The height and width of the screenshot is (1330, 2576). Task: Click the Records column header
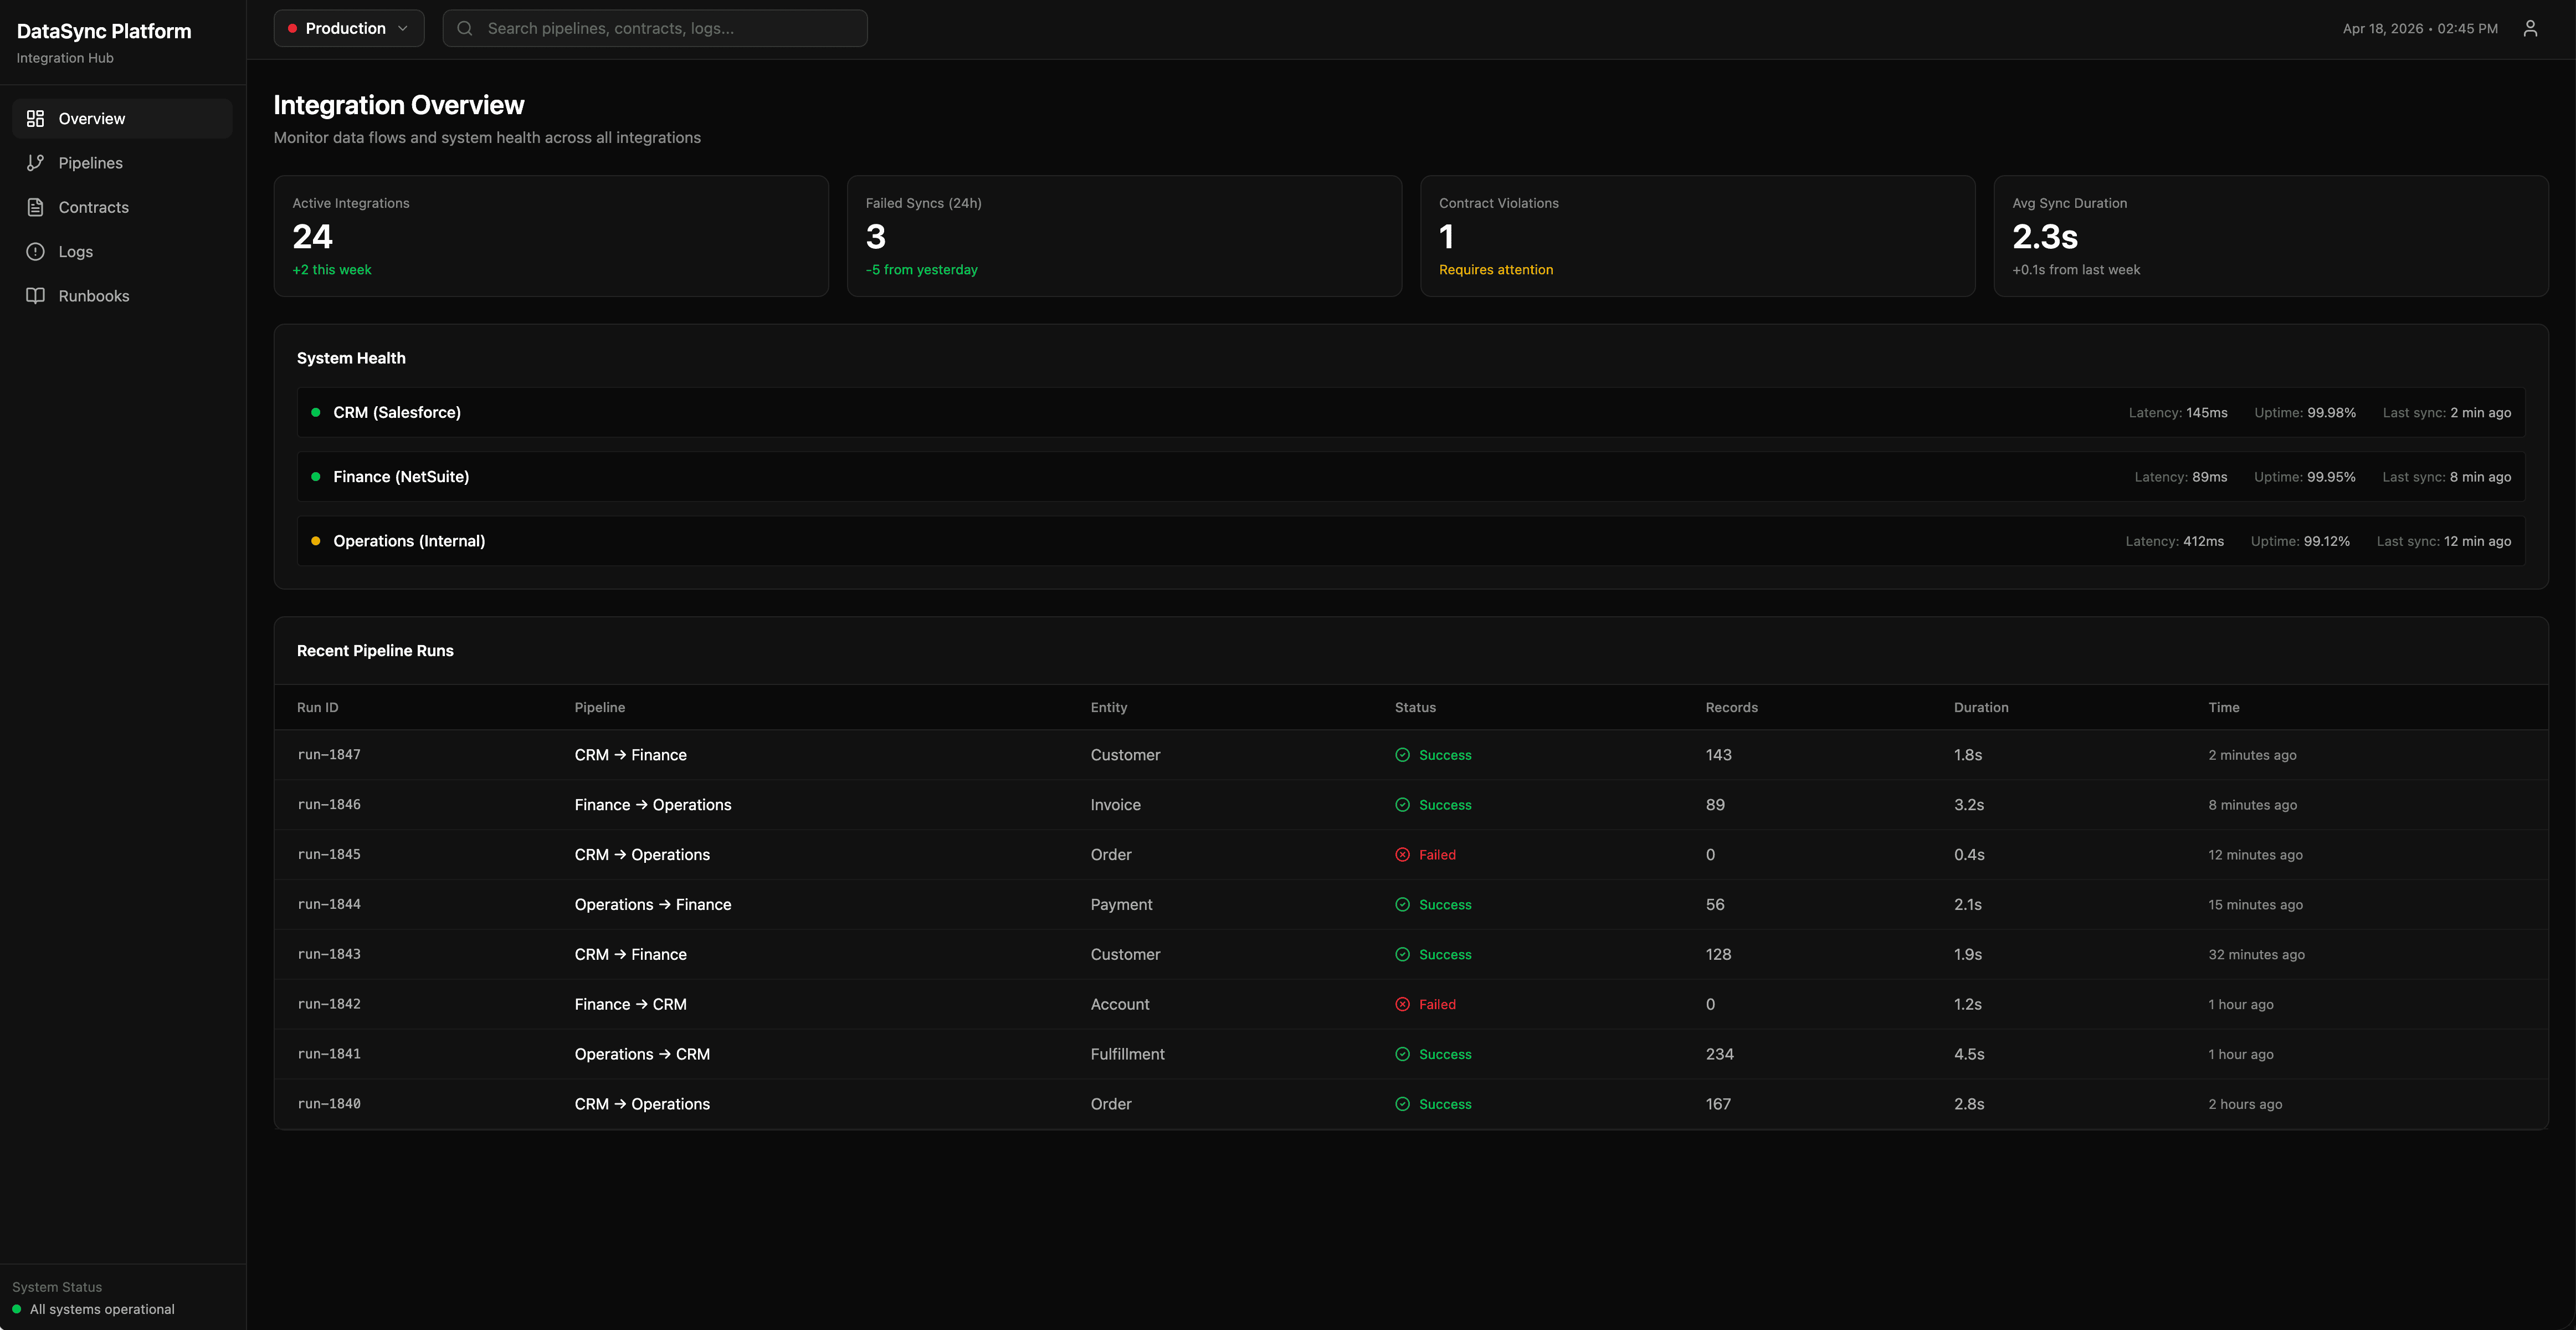click(1731, 707)
